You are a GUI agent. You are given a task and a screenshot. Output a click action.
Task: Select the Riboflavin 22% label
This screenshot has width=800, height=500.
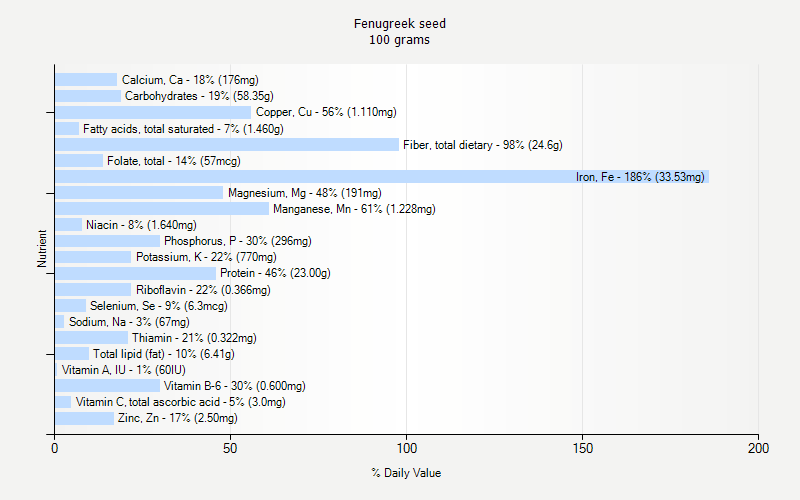click(x=203, y=290)
